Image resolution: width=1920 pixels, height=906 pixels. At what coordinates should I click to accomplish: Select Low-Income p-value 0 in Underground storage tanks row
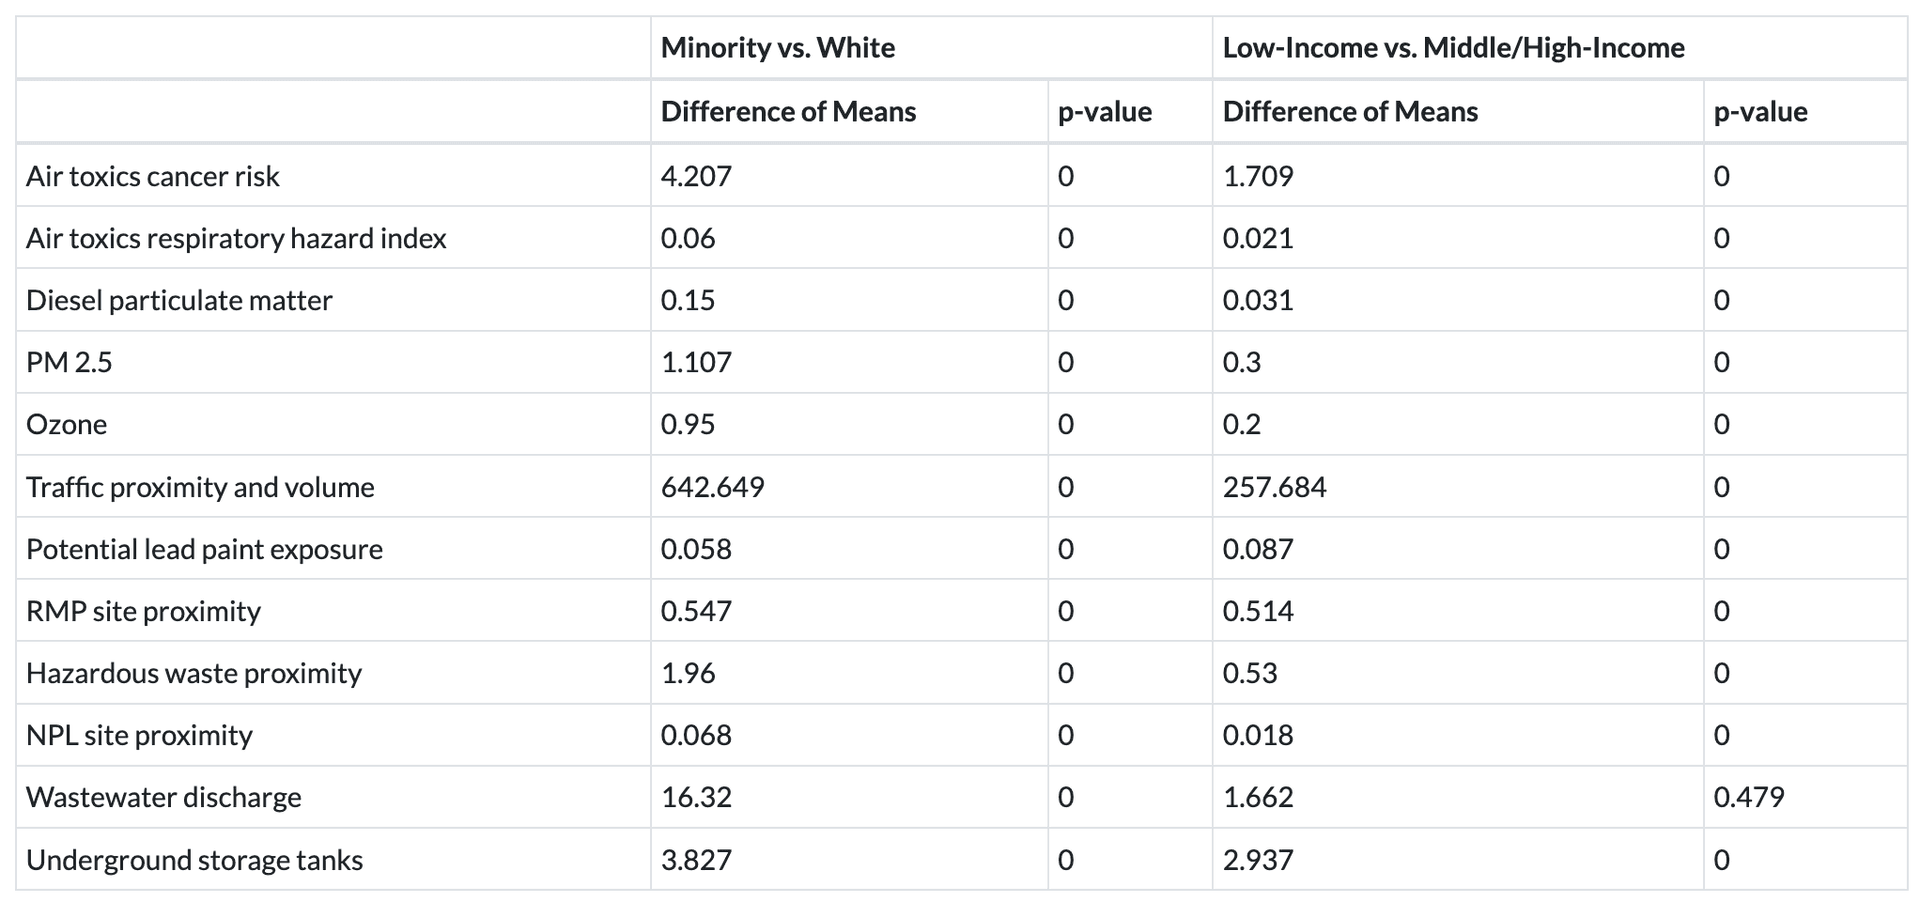[1722, 860]
